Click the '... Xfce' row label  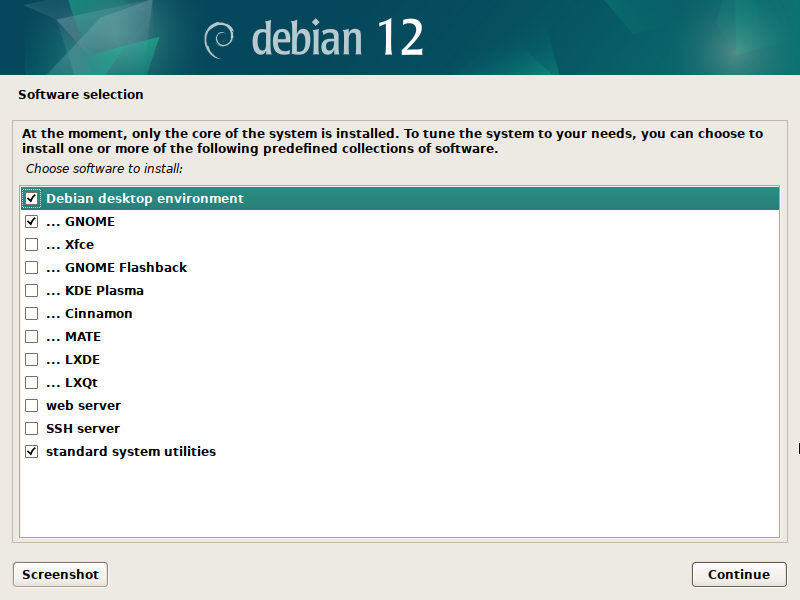coord(70,244)
